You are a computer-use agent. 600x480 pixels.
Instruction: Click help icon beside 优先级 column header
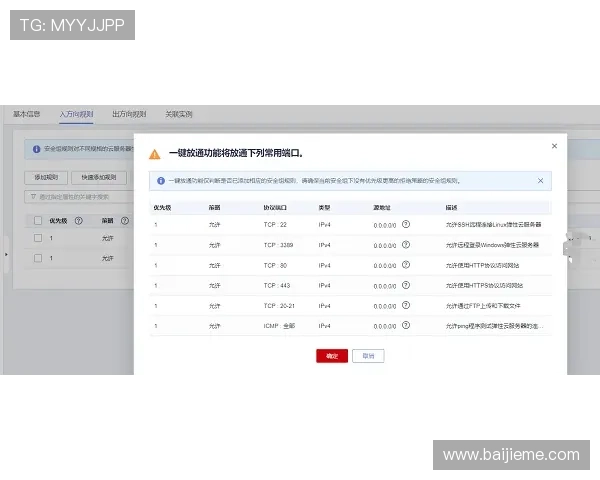tap(78, 220)
